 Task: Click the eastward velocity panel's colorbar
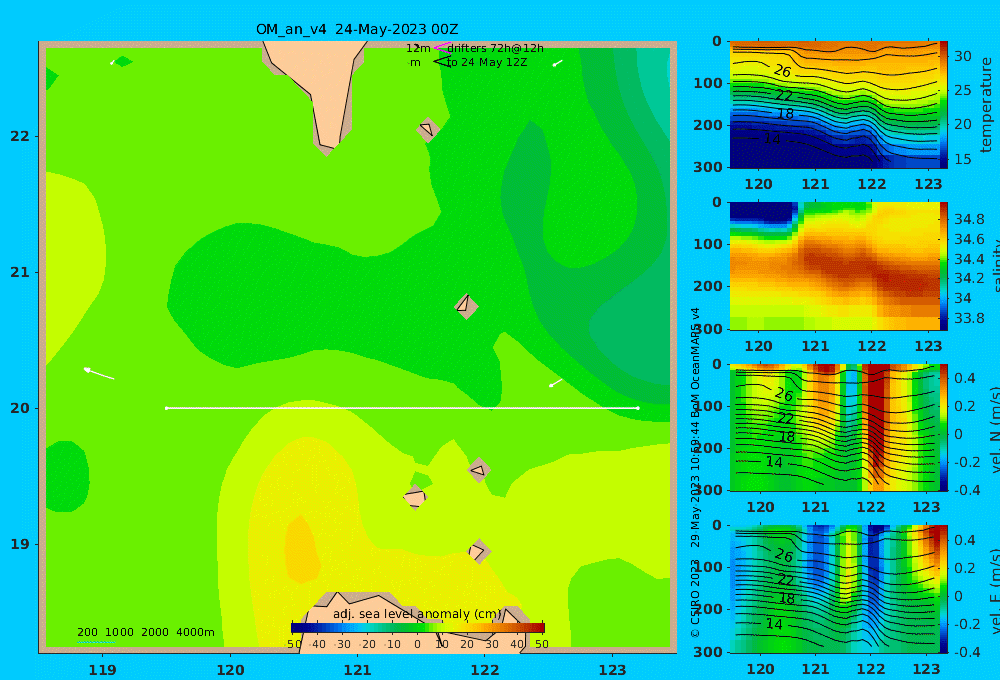pos(944,589)
